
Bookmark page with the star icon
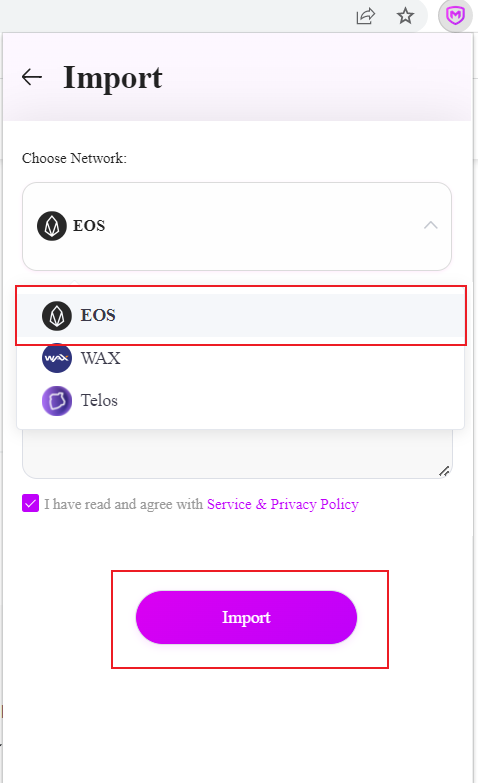pyautogui.click(x=405, y=16)
